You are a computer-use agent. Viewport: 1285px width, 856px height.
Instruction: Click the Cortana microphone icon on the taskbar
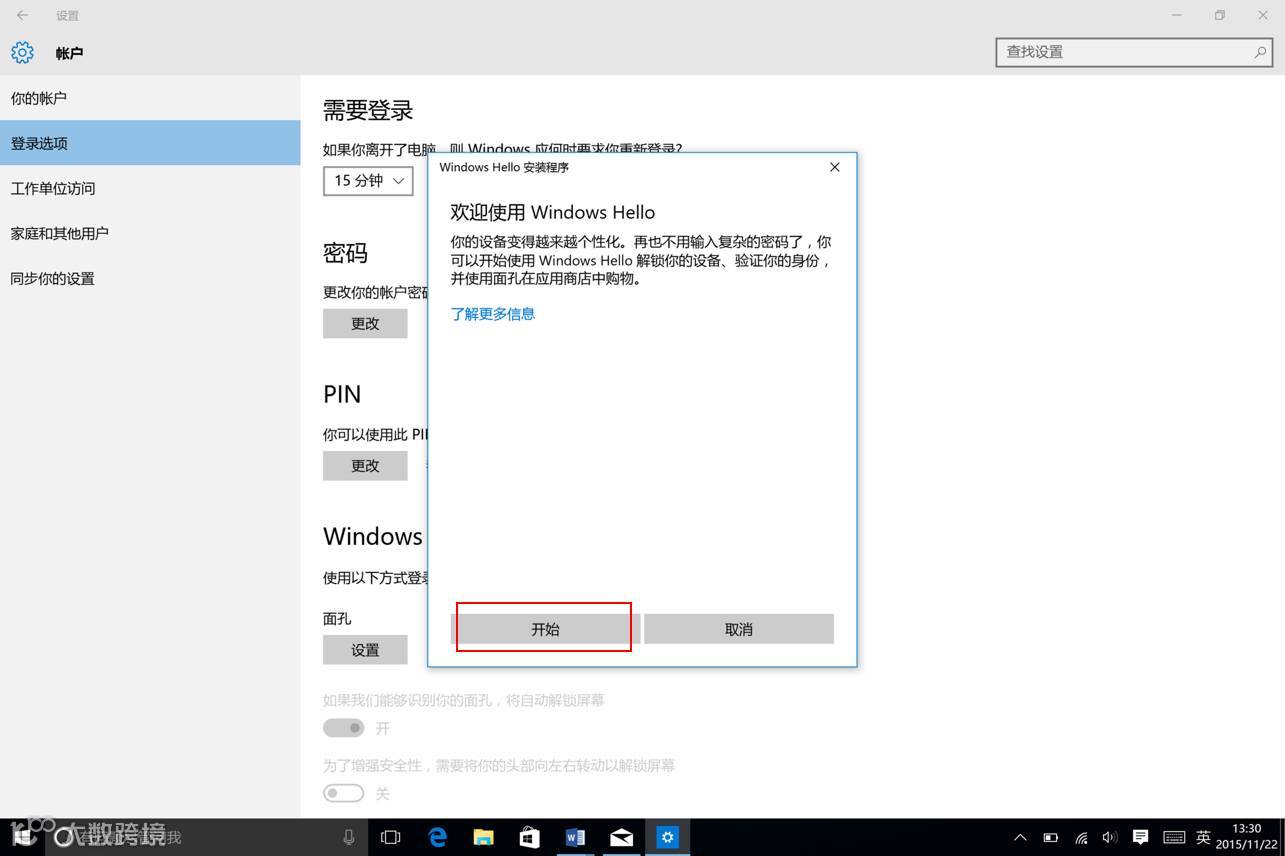pos(349,837)
